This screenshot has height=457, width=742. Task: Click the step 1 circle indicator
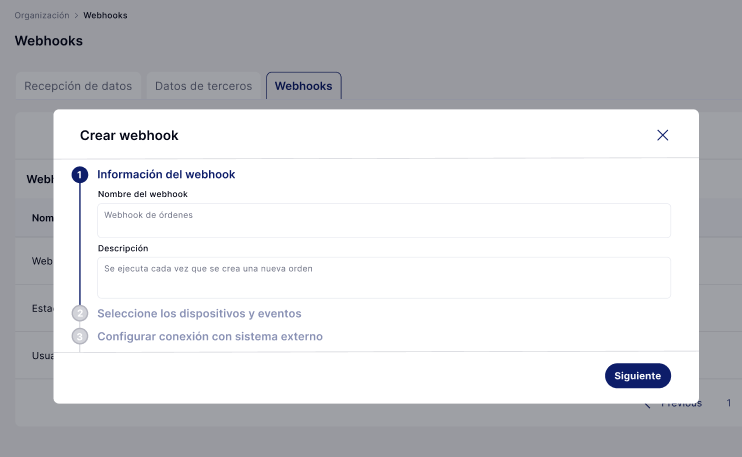tap(80, 175)
